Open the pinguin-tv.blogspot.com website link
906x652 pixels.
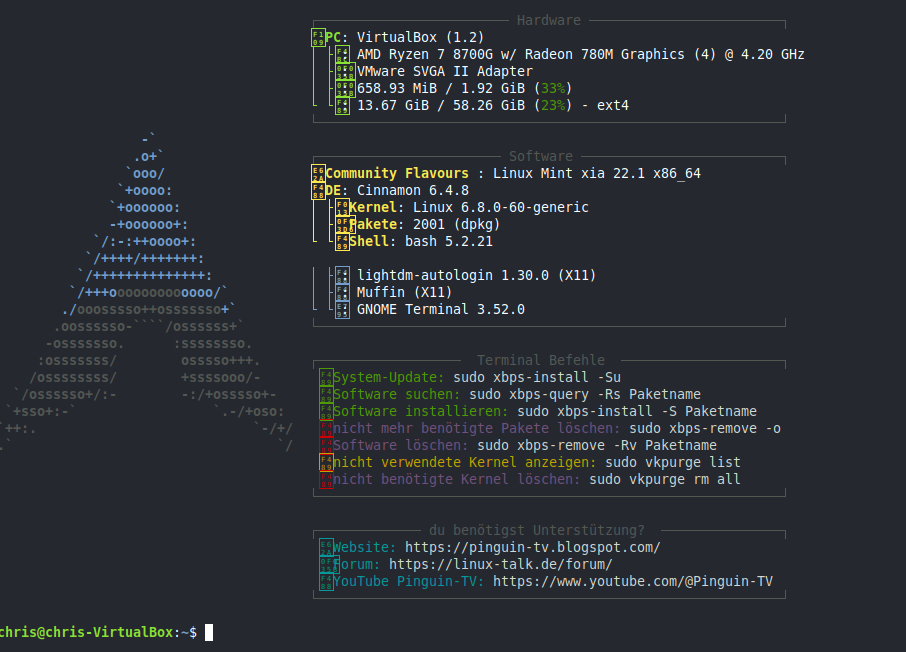(x=532, y=547)
